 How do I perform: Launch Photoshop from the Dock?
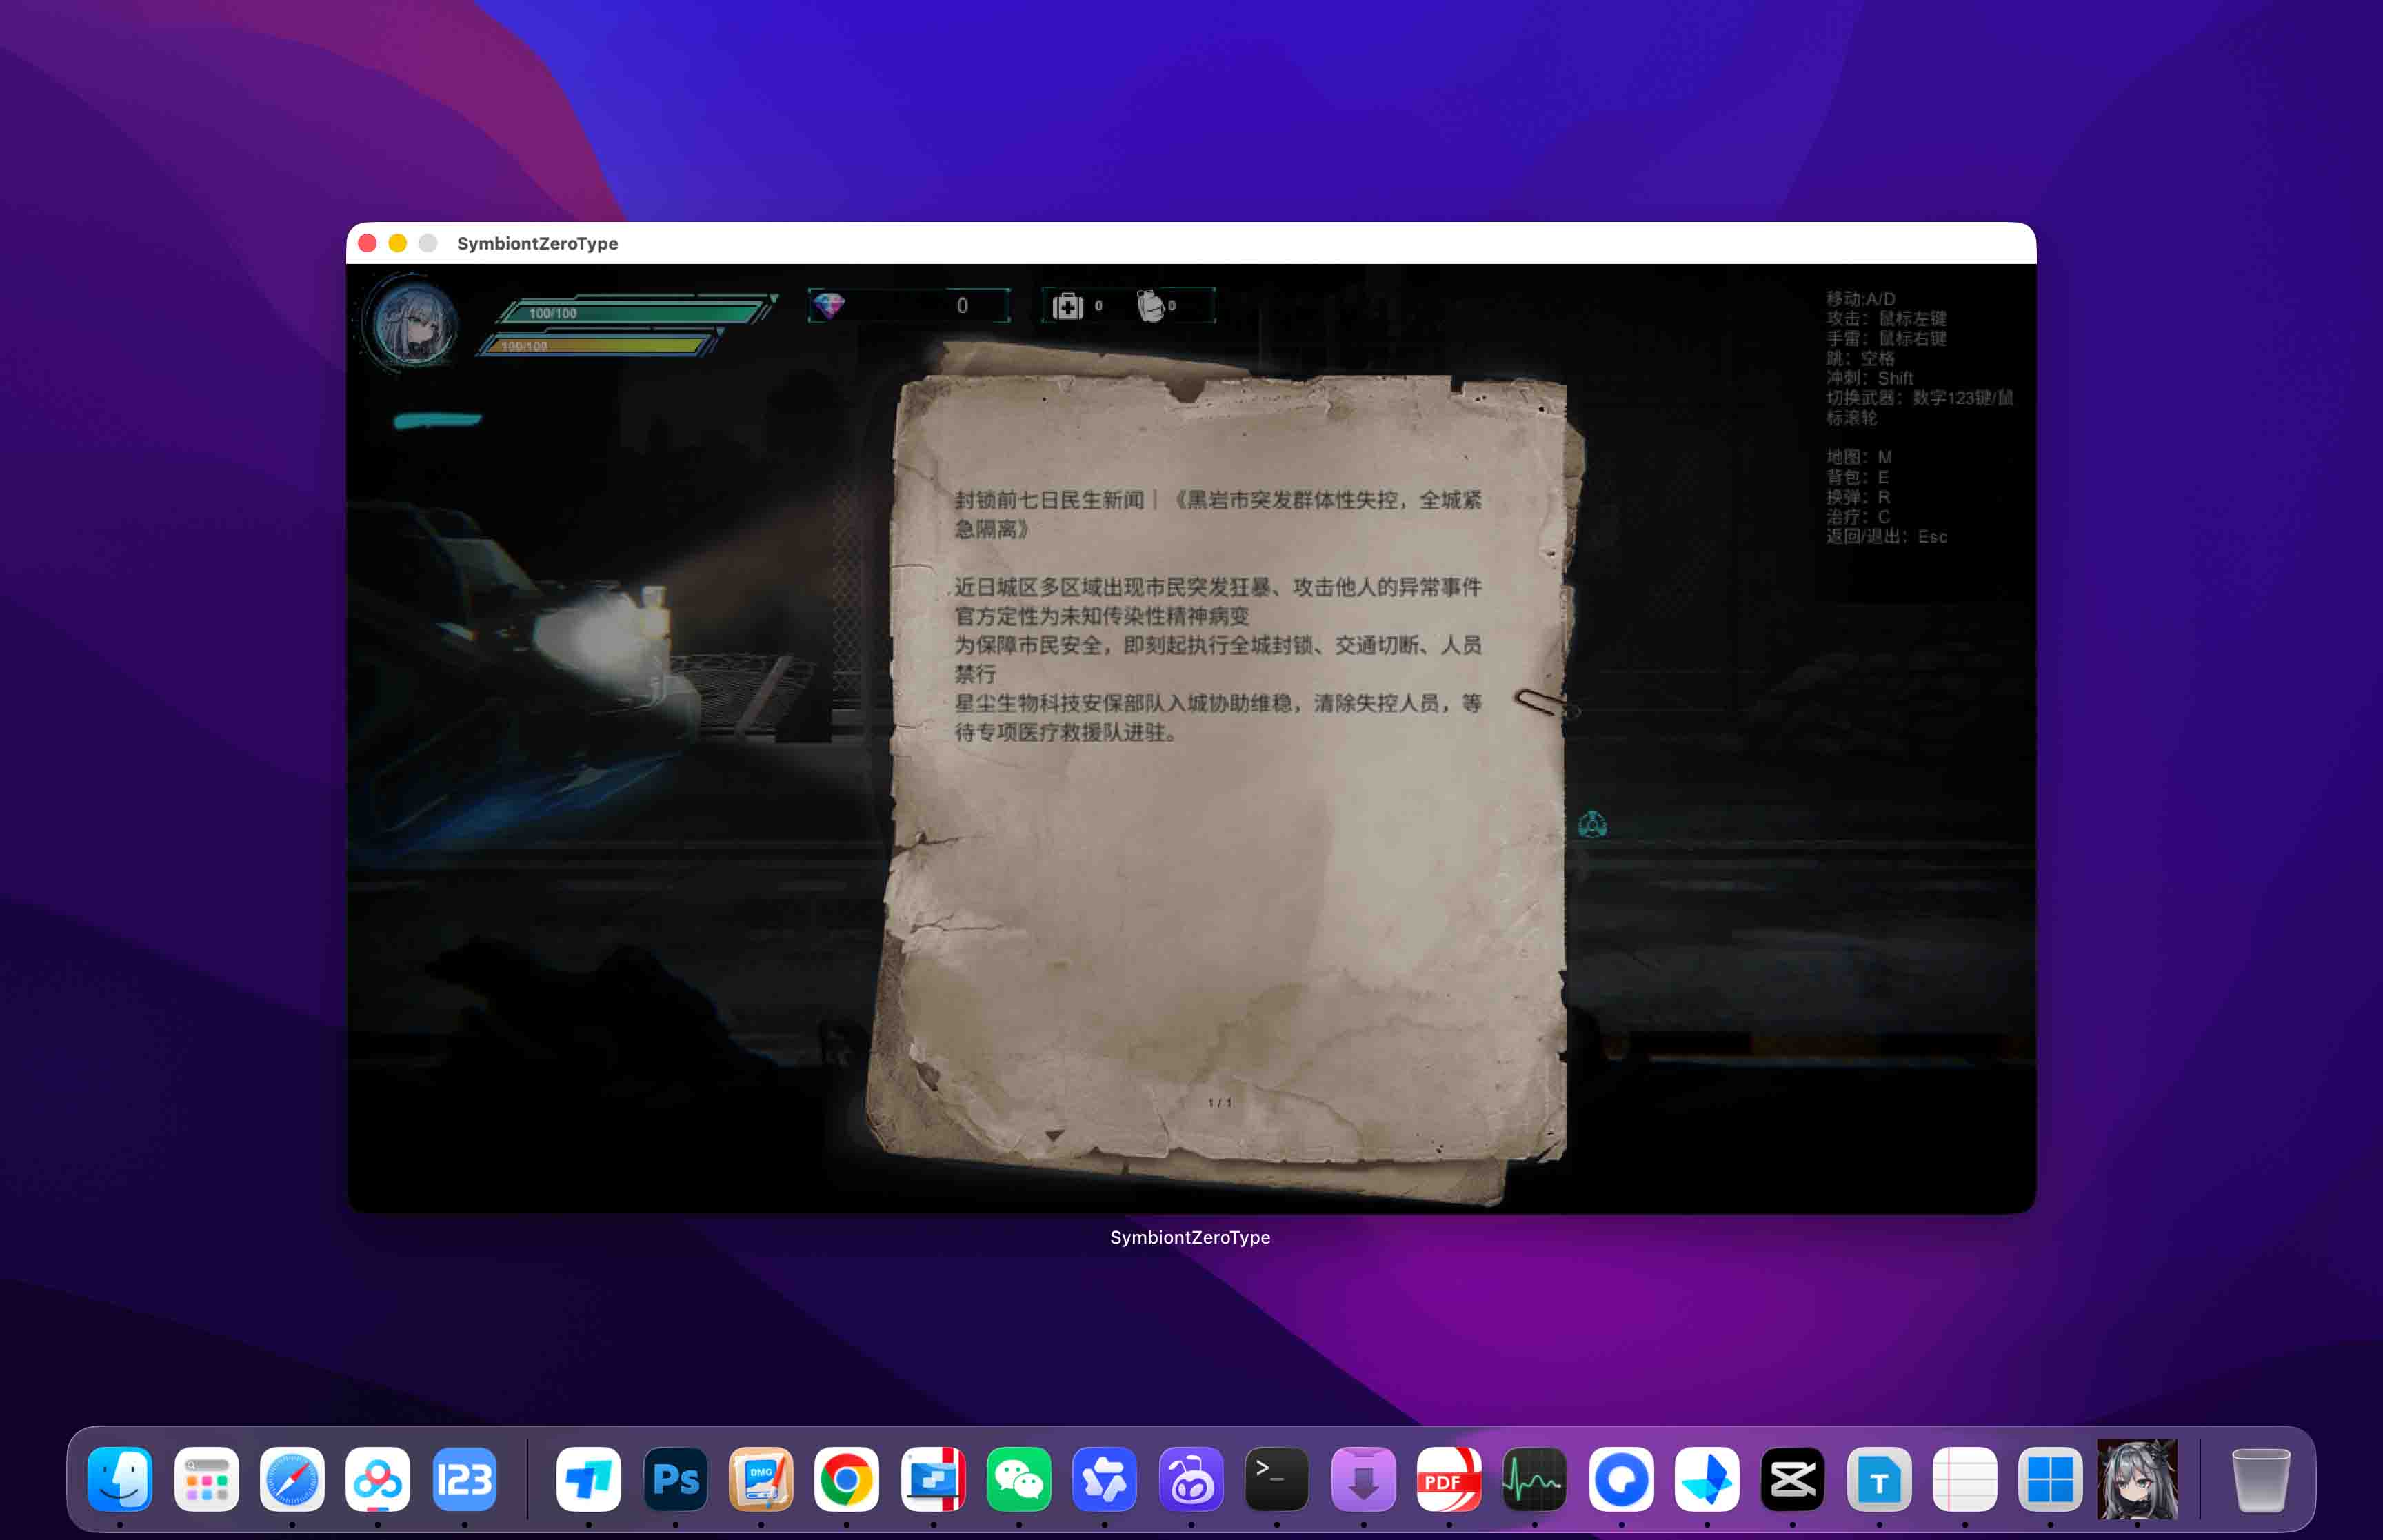coord(675,1479)
